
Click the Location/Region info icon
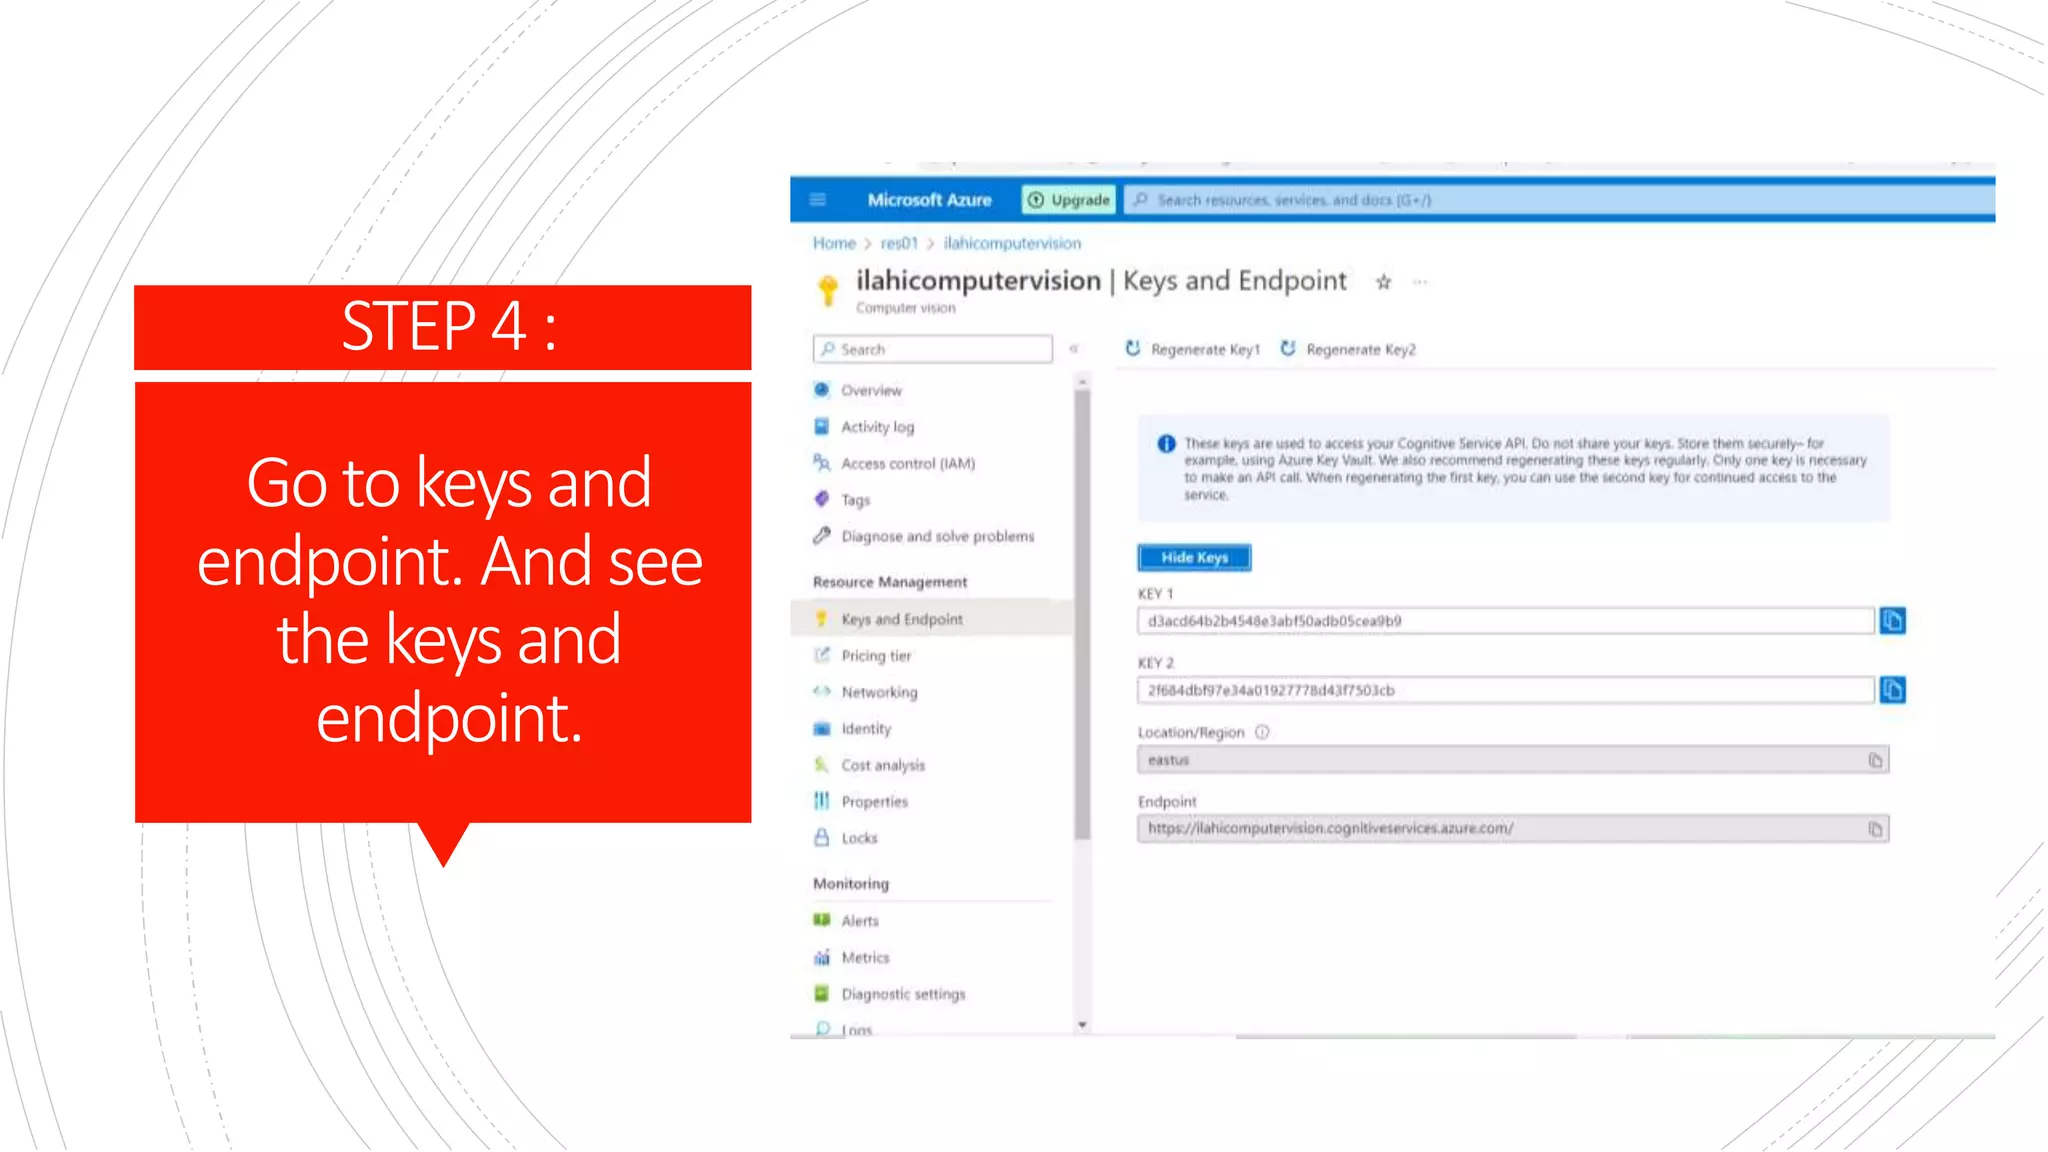click(1262, 732)
